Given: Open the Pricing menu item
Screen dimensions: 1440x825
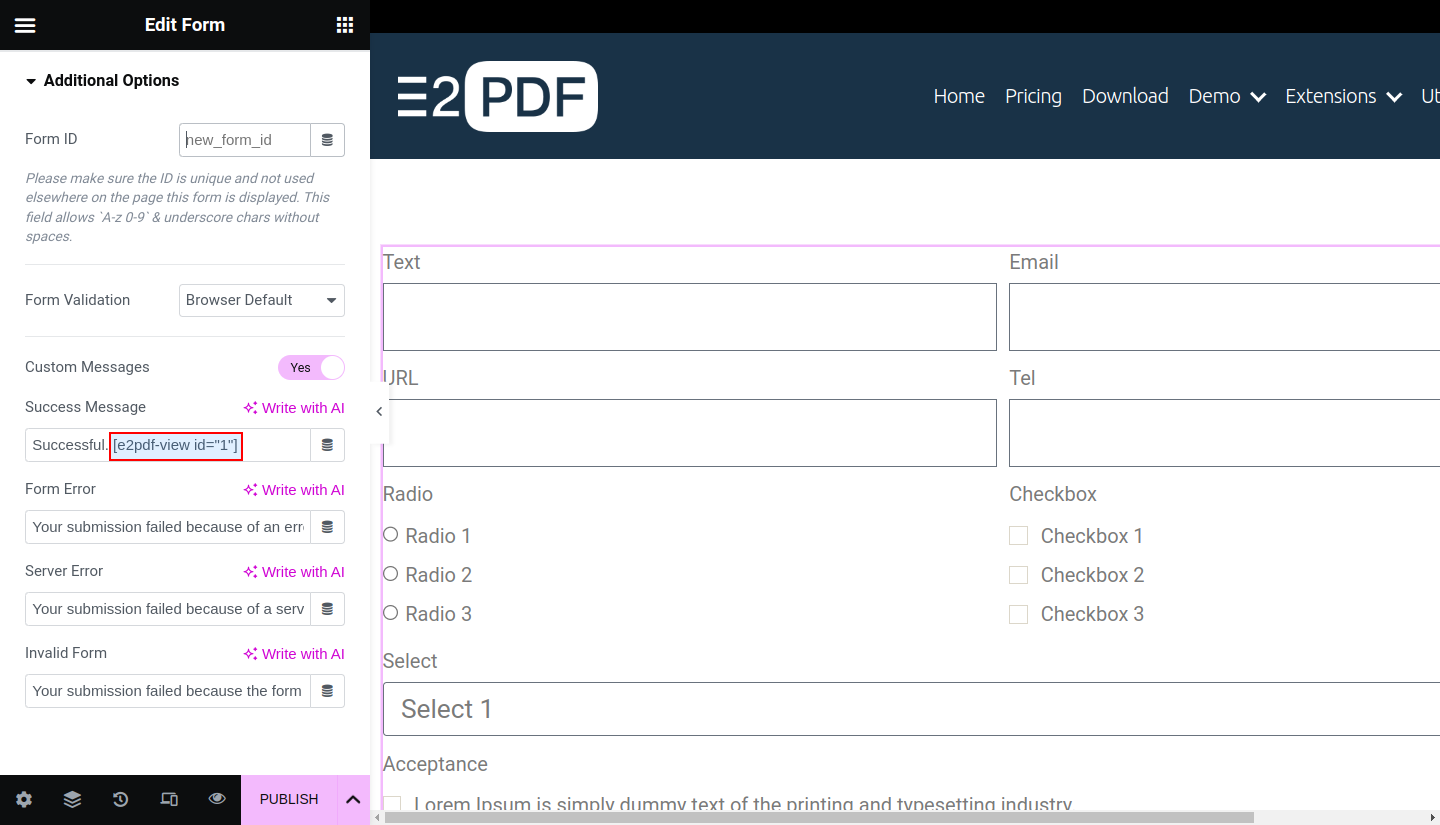Looking at the screenshot, I should (x=1033, y=96).
